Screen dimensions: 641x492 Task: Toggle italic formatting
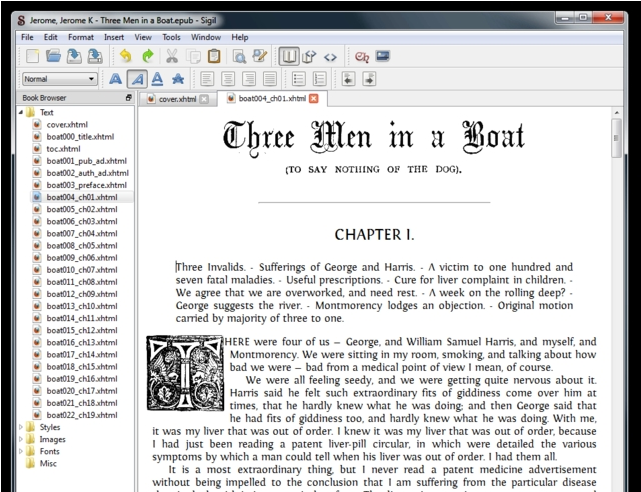coord(137,79)
